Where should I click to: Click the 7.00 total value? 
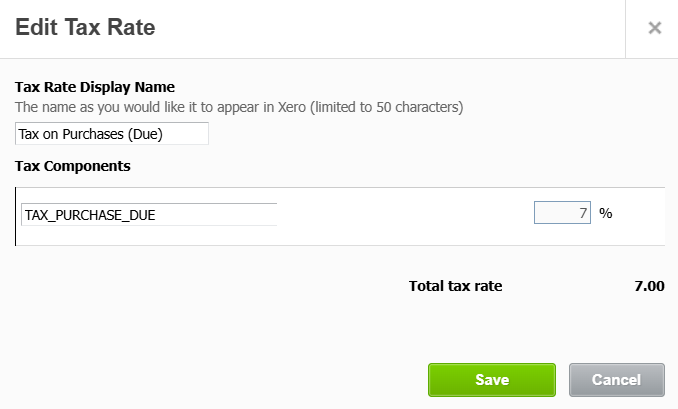[x=649, y=286]
